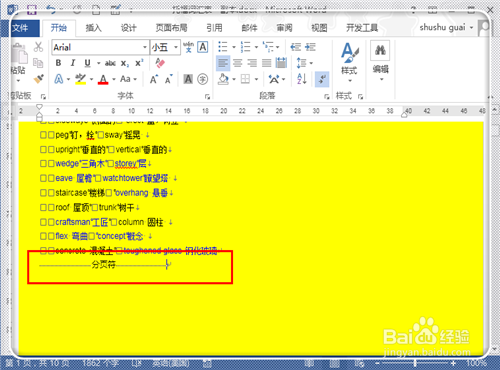
Task: Click the Format Painter brush
Action: (38, 79)
